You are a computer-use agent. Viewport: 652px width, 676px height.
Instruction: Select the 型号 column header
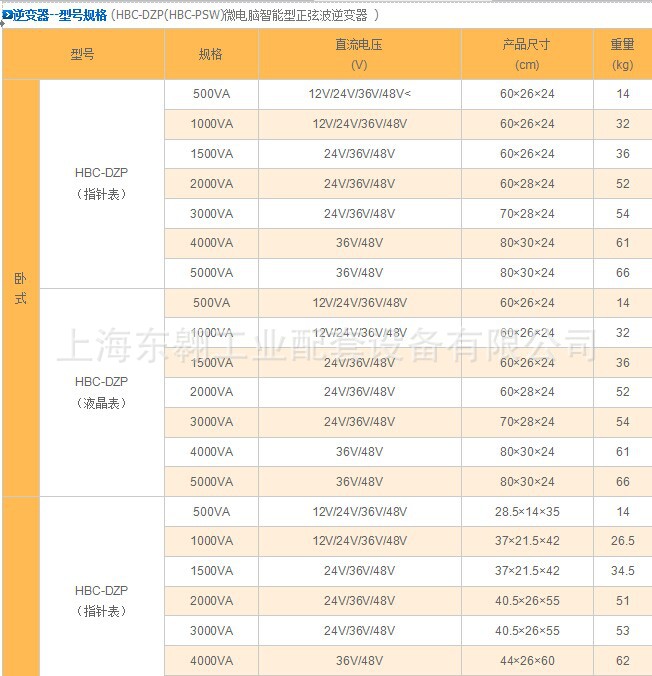tap(83, 55)
